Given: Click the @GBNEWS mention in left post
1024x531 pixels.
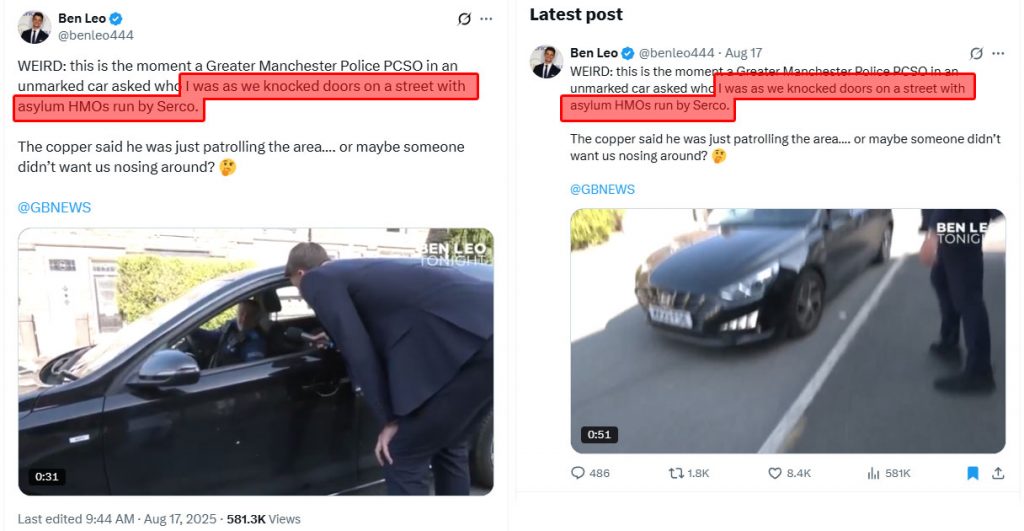Looking at the screenshot, I should [54, 207].
